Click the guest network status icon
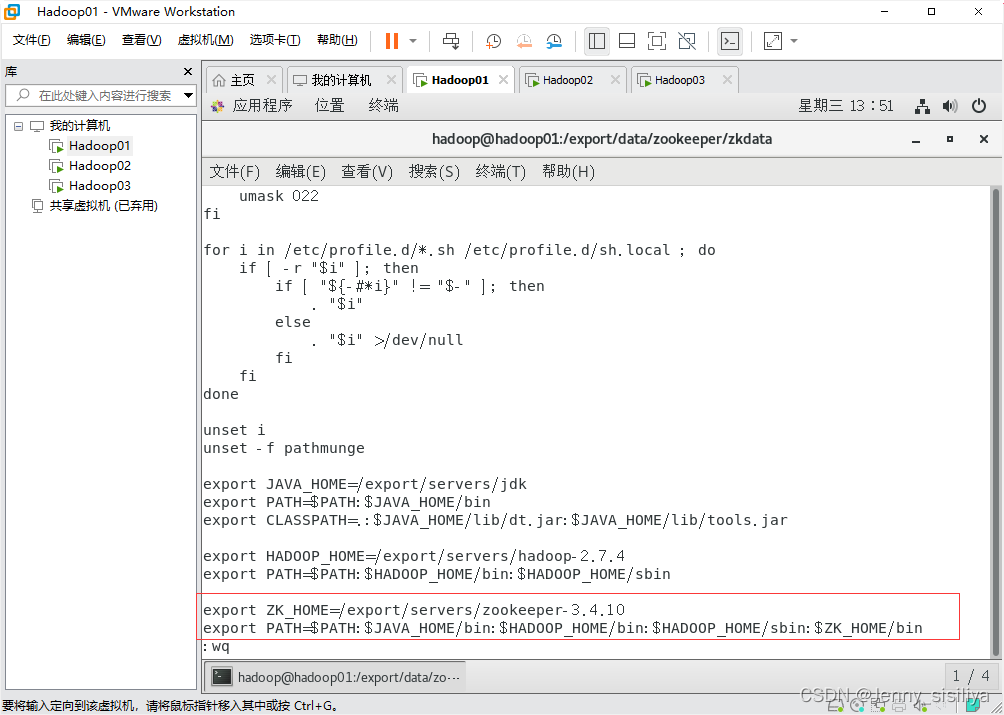The width and height of the screenshot is (1004, 715). click(x=922, y=106)
